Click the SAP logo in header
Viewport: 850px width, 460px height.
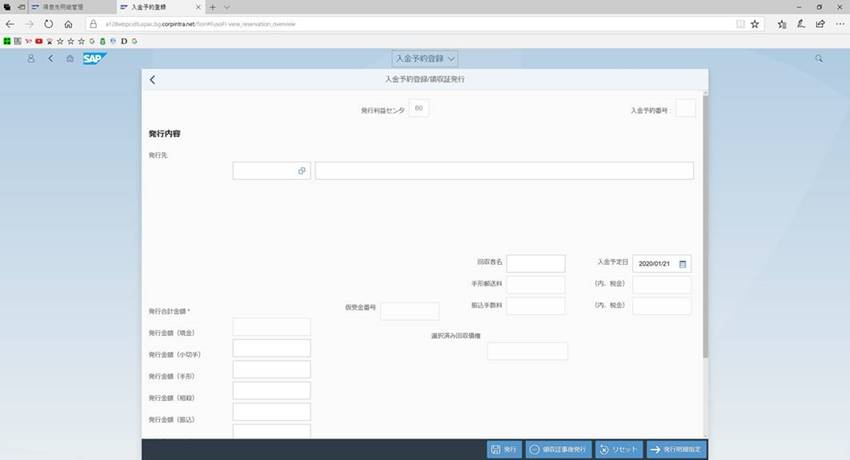click(x=94, y=59)
